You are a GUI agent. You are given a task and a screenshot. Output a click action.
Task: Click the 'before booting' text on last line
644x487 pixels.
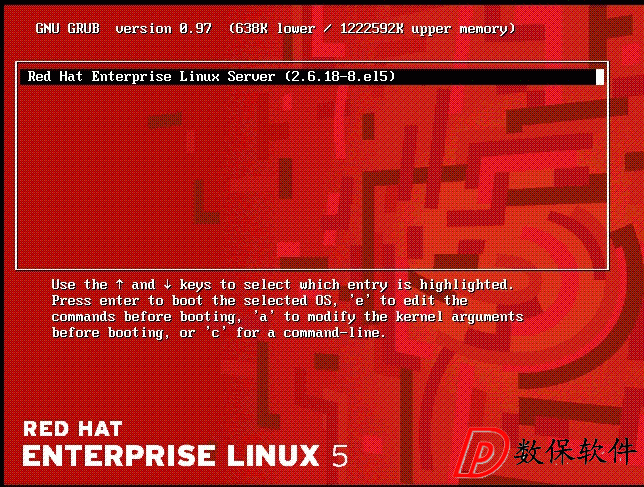point(110,333)
